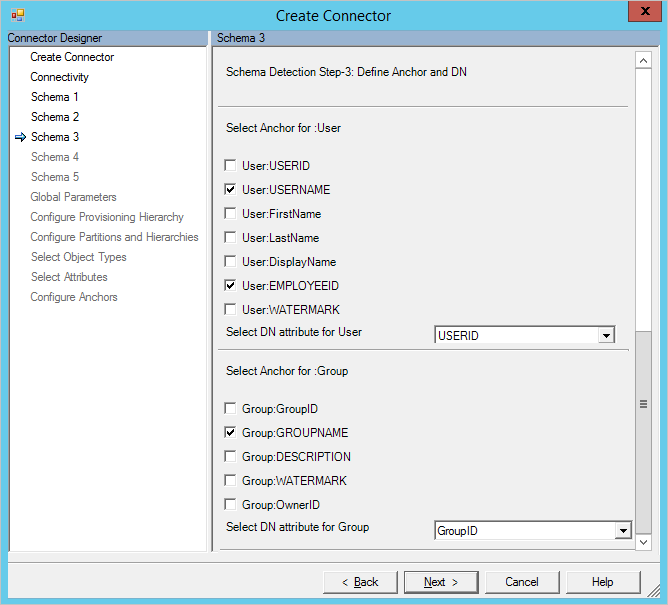Click the 'Select Anchor for :User' heading
Screen dimensions: 668x605
(x=283, y=128)
